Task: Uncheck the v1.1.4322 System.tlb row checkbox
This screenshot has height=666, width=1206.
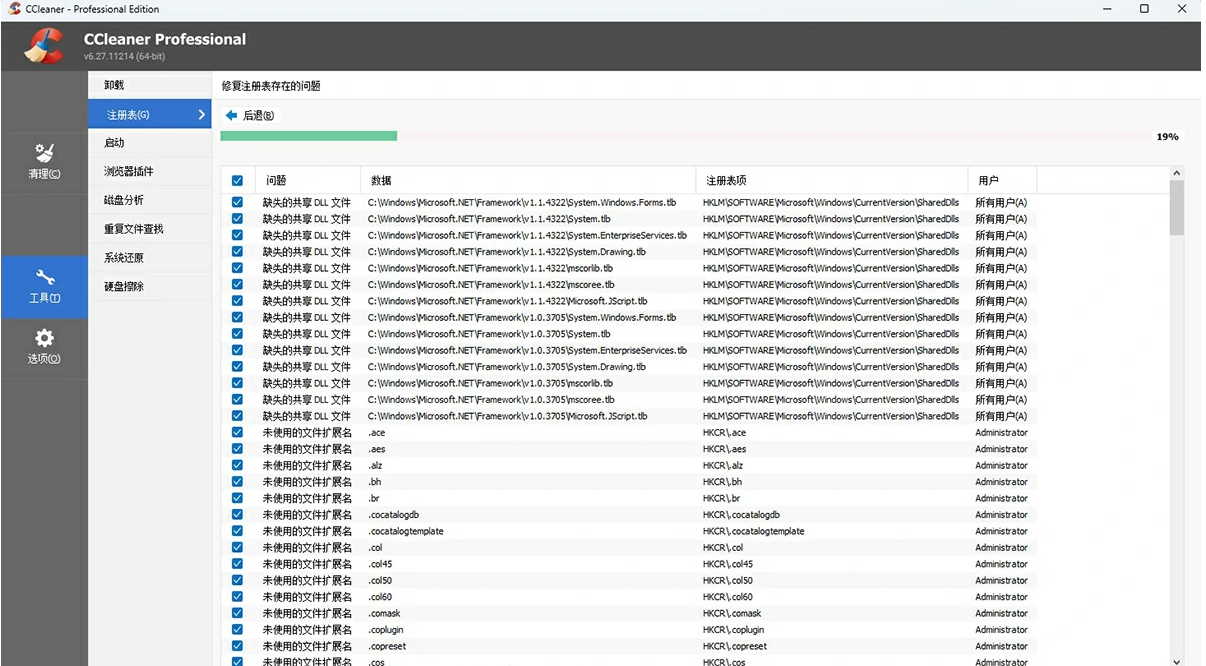Action: click(x=237, y=218)
